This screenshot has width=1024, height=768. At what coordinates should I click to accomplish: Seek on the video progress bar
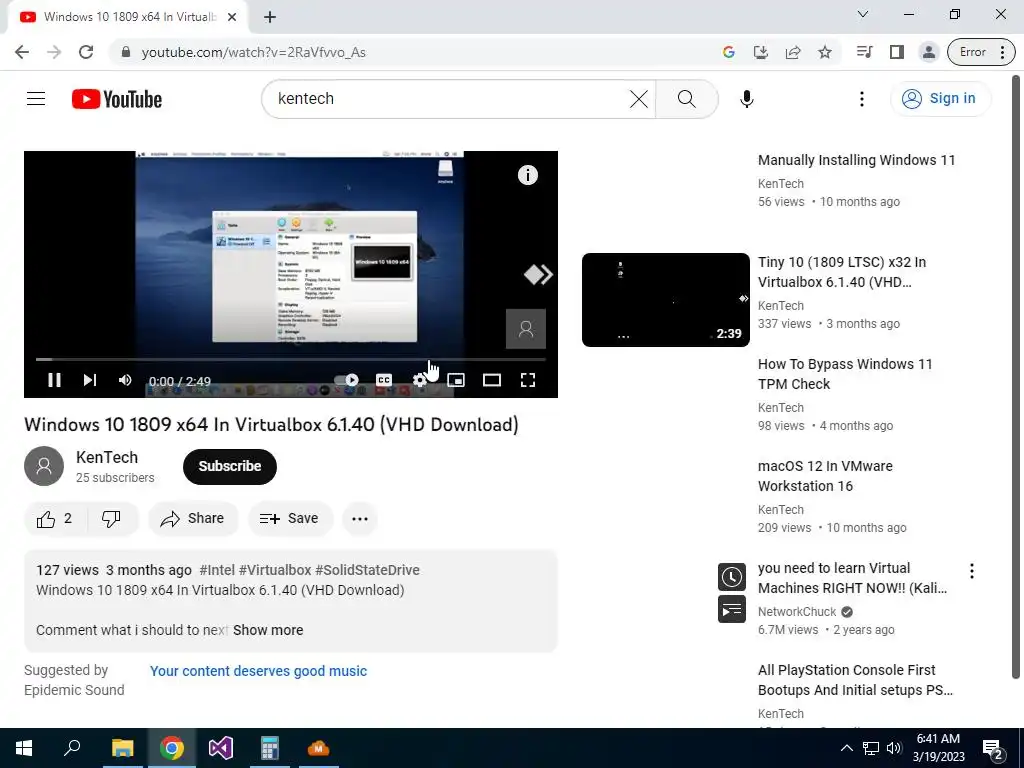[x=291, y=359]
